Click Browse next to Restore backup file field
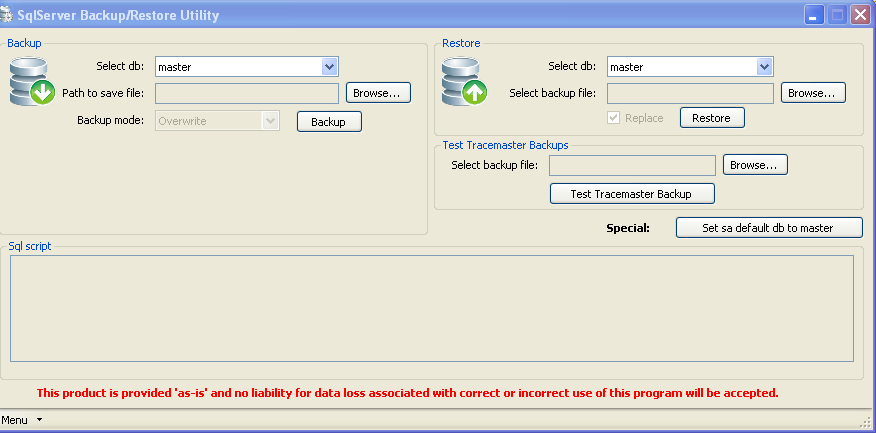 pos(813,93)
